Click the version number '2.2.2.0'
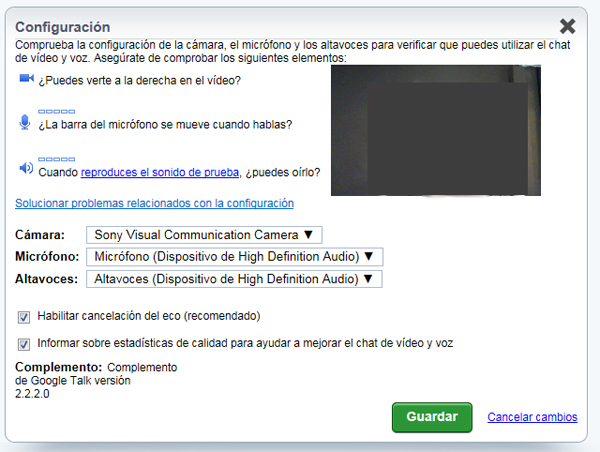The height and width of the screenshot is (452, 600). click(32, 394)
